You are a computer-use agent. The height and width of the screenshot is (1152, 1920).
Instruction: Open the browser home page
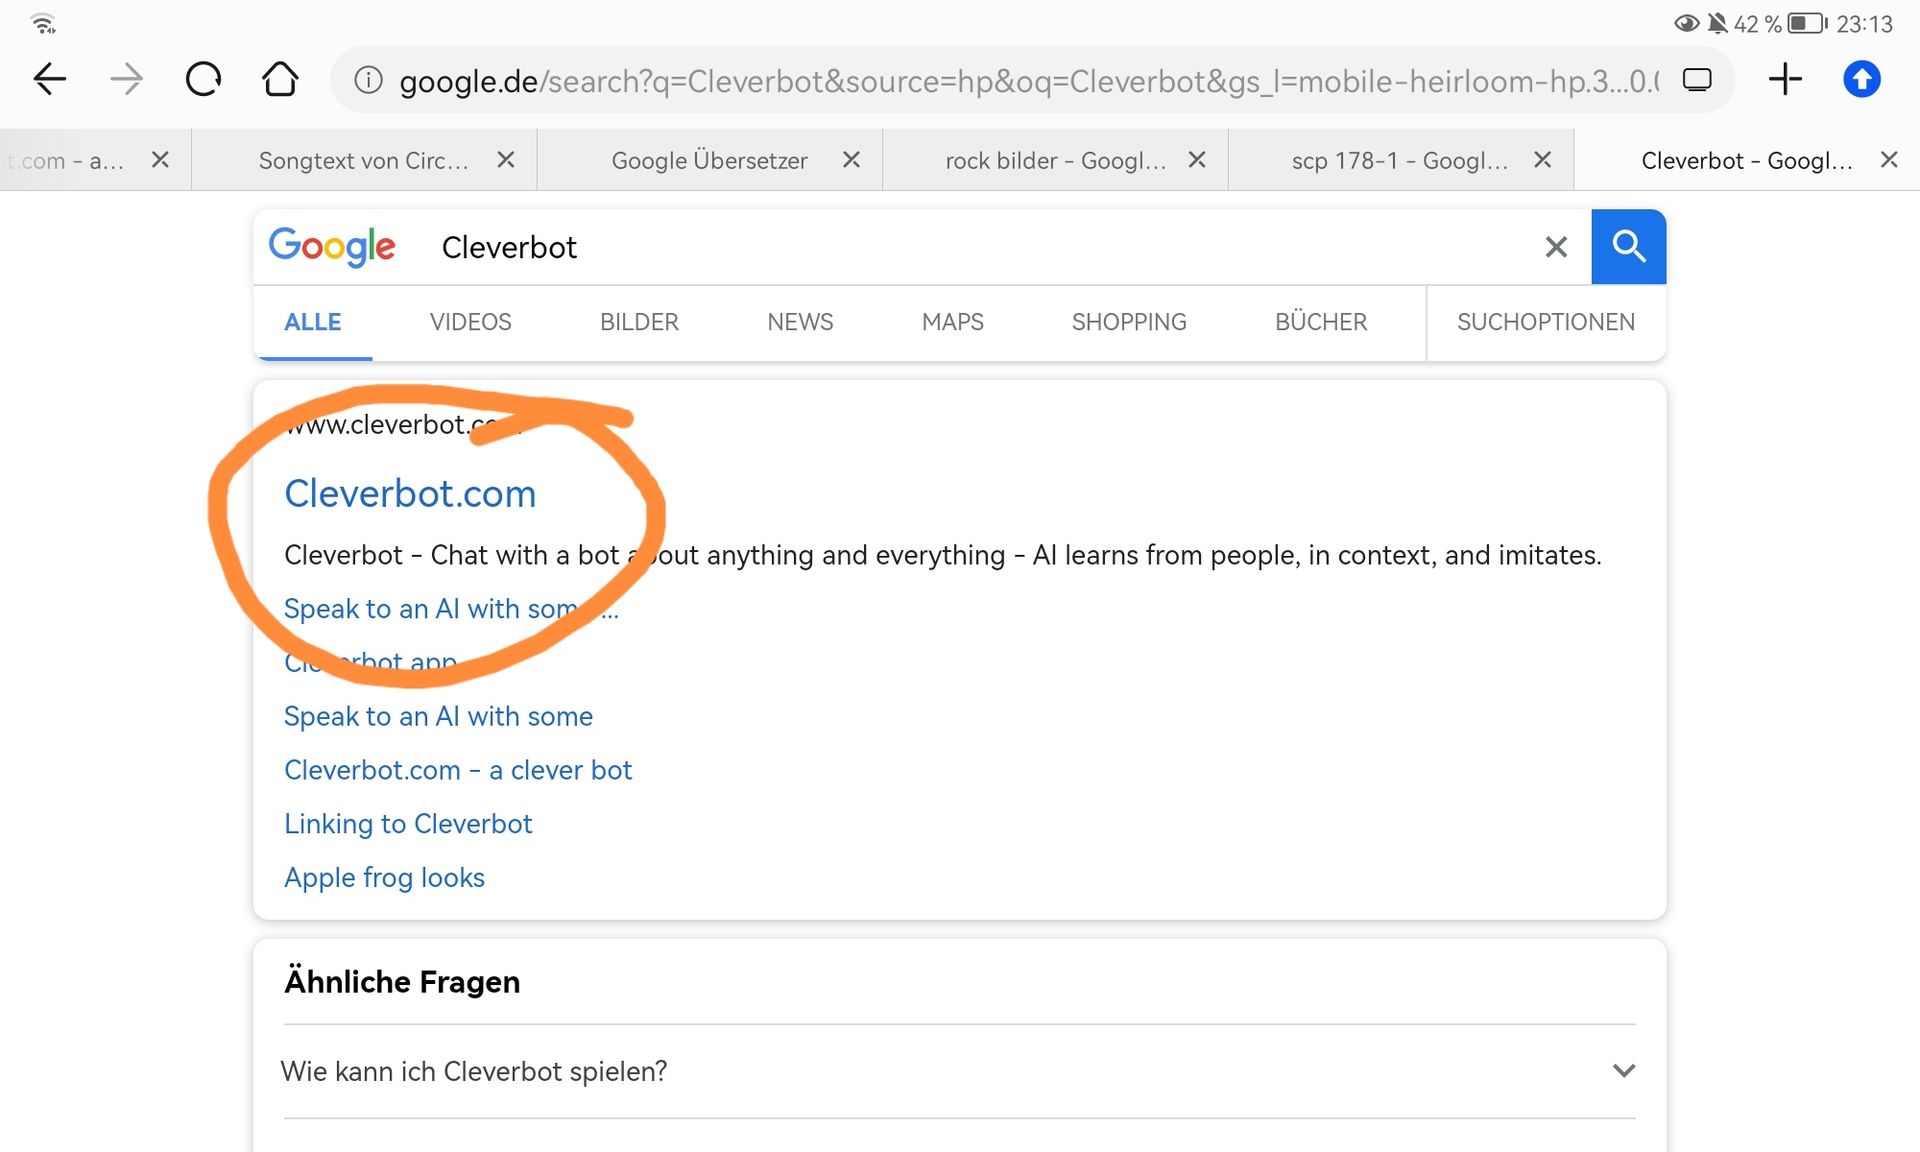pos(280,79)
